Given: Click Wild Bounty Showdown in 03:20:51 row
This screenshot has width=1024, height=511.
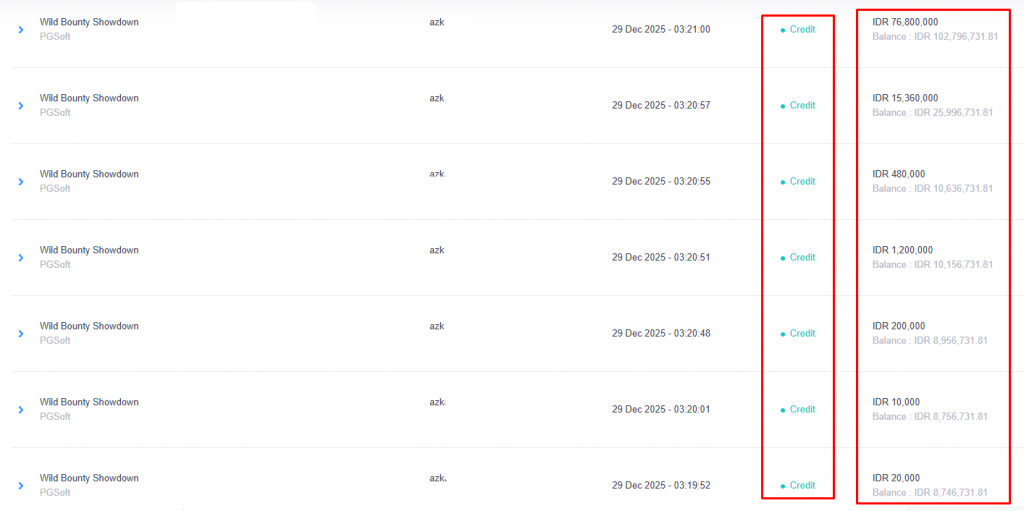Looking at the screenshot, I should pyautogui.click(x=89, y=250).
